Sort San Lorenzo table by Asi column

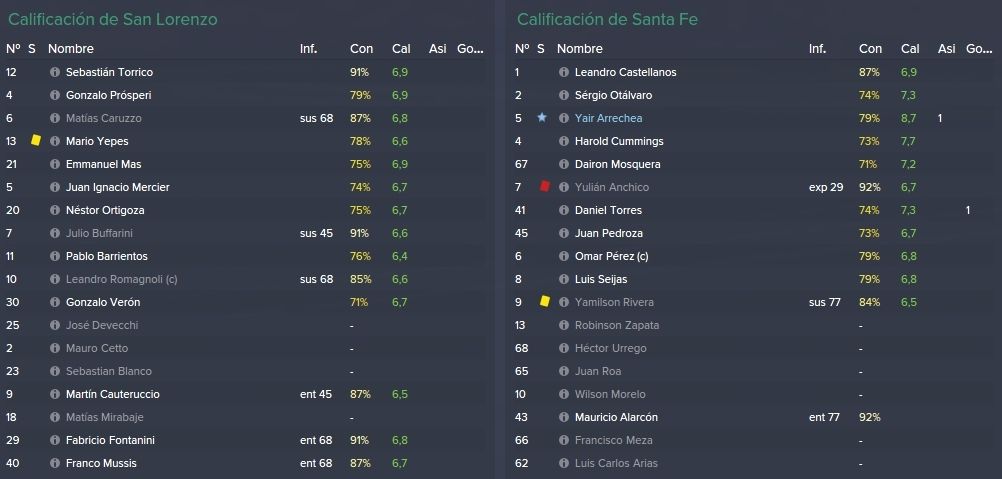(438, 49)
